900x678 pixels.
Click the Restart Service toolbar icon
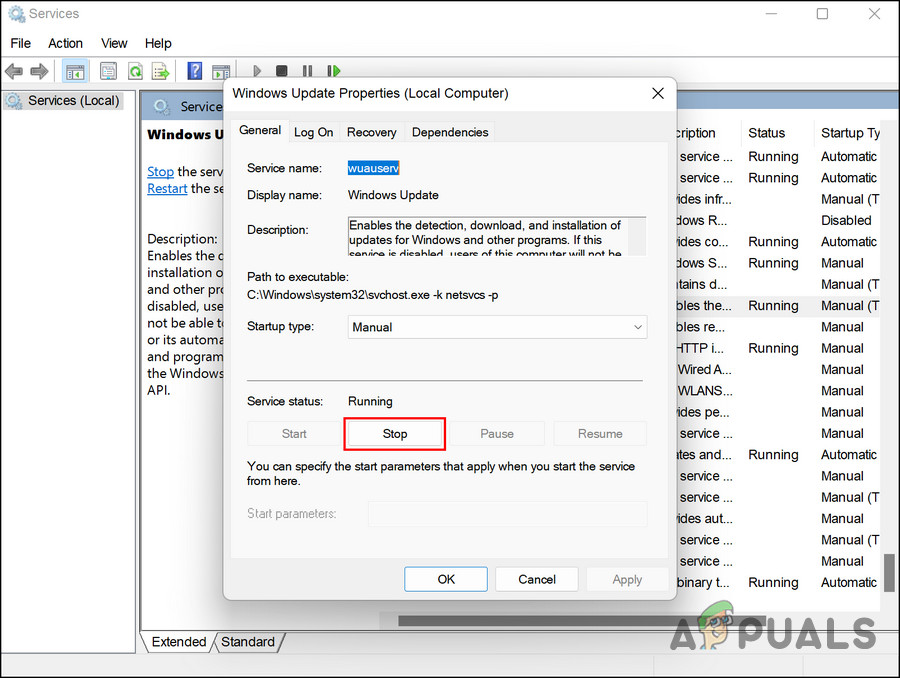tap(333, 71)
